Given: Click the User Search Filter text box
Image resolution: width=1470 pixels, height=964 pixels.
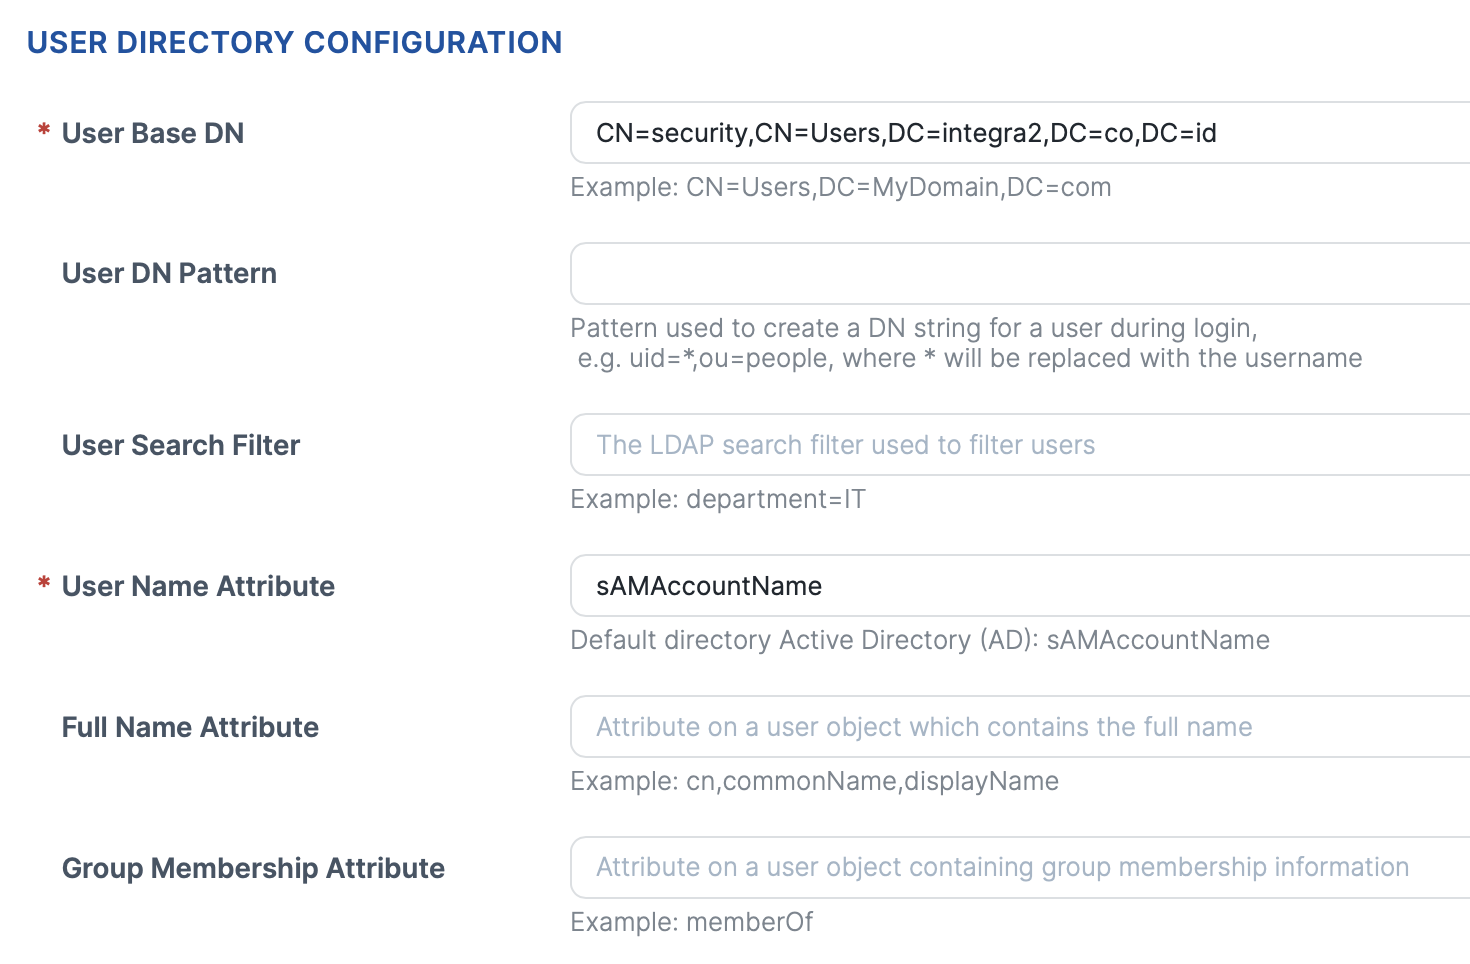Looking at the screenshot, I should click(1020, 445).
